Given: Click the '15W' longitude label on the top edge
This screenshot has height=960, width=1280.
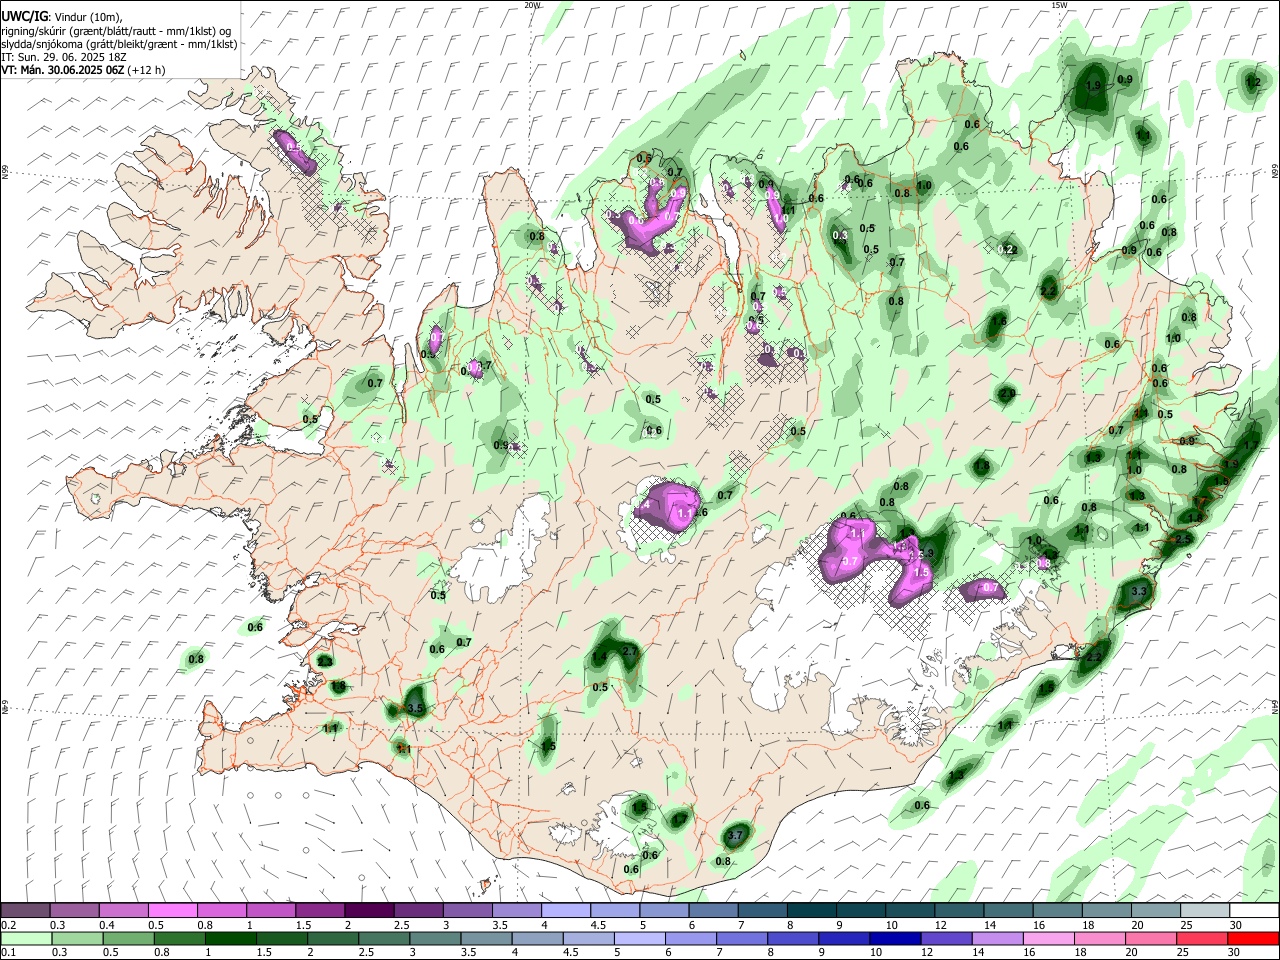Looking at the screenshot, I should coord(1059,5).
